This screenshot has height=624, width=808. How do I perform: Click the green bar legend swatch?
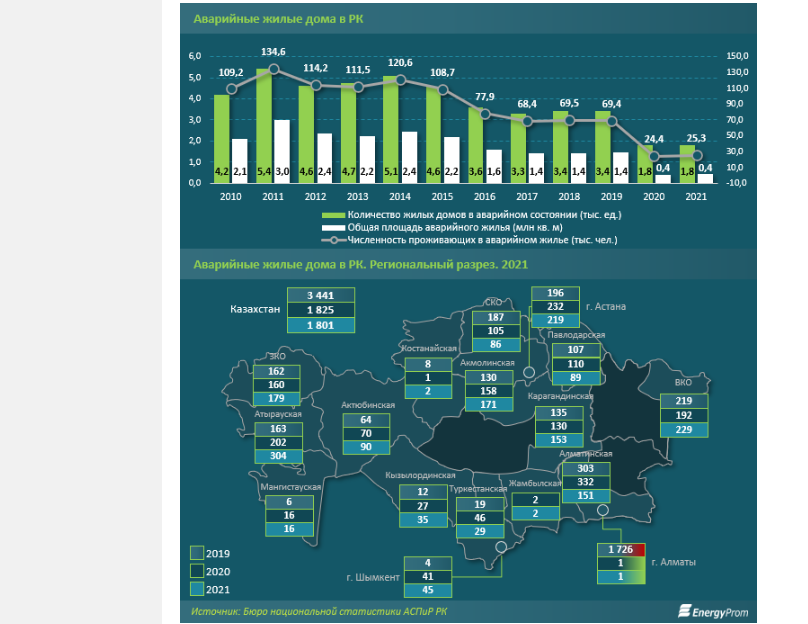[333, 215]
